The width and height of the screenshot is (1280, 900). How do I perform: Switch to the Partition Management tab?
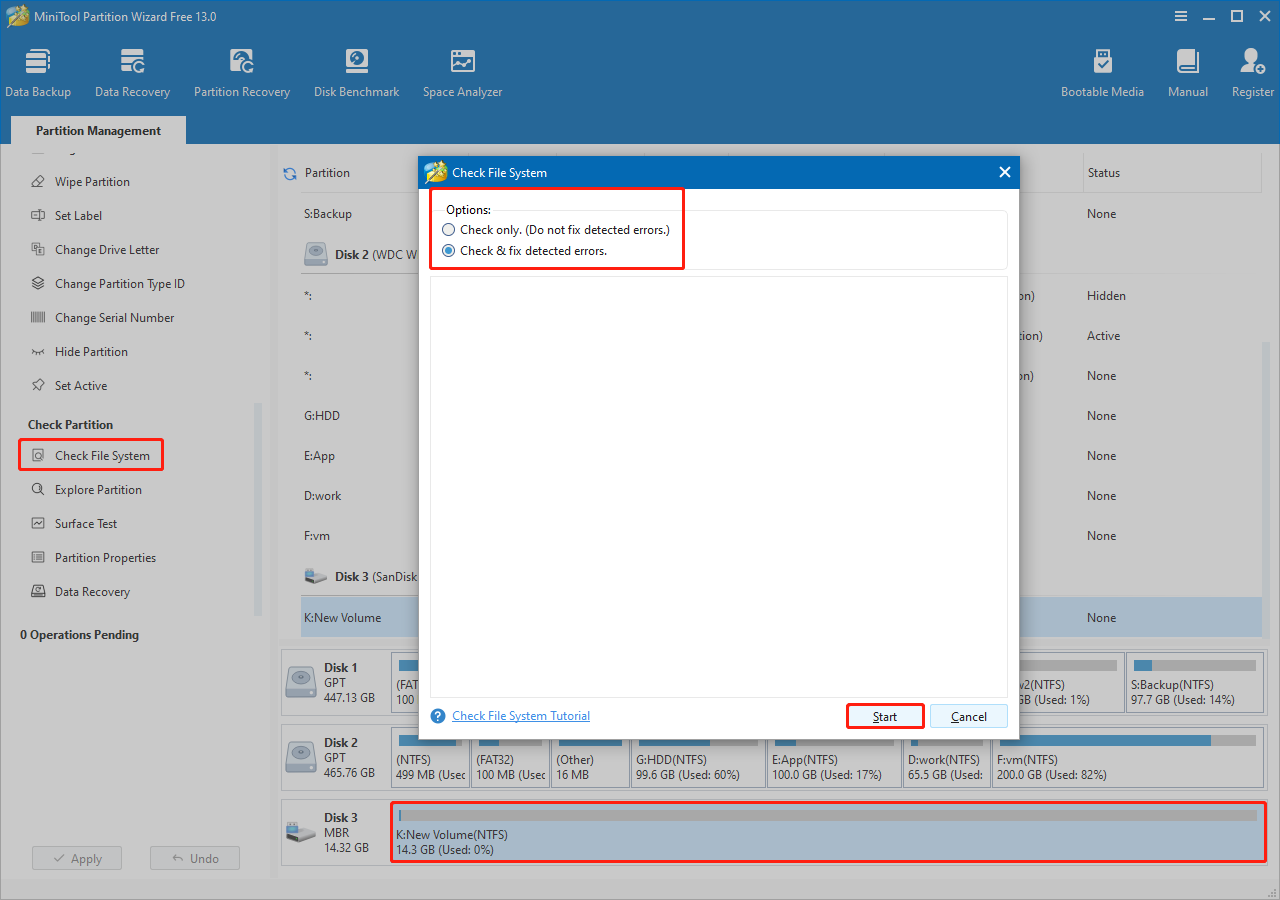97,130
